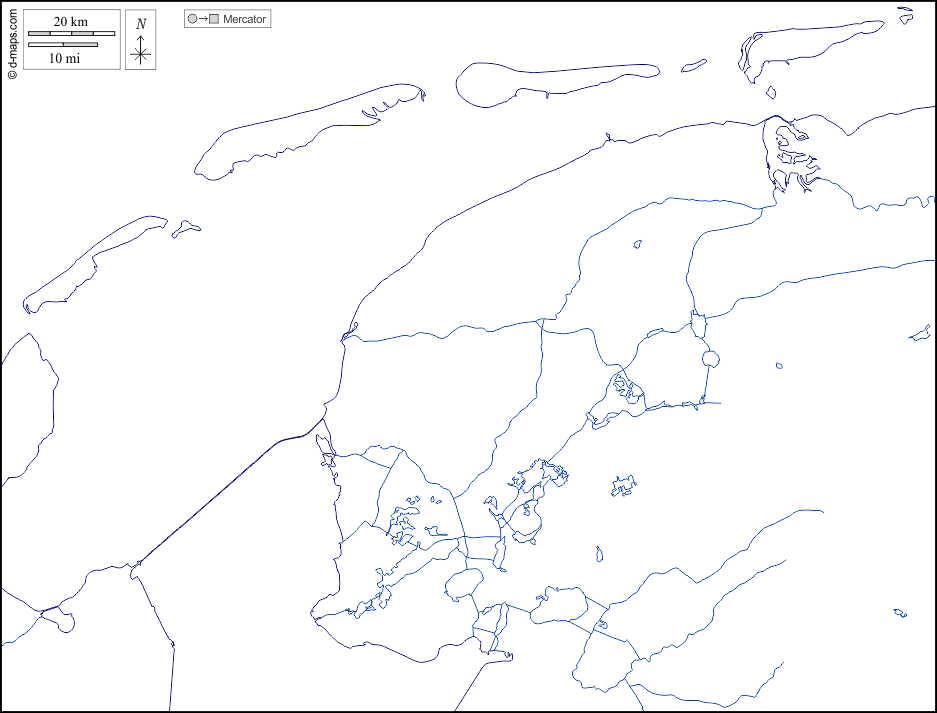Screen dimensions: 937x713
Task: Click the arrow between circle and square
Action: [202, 19]
